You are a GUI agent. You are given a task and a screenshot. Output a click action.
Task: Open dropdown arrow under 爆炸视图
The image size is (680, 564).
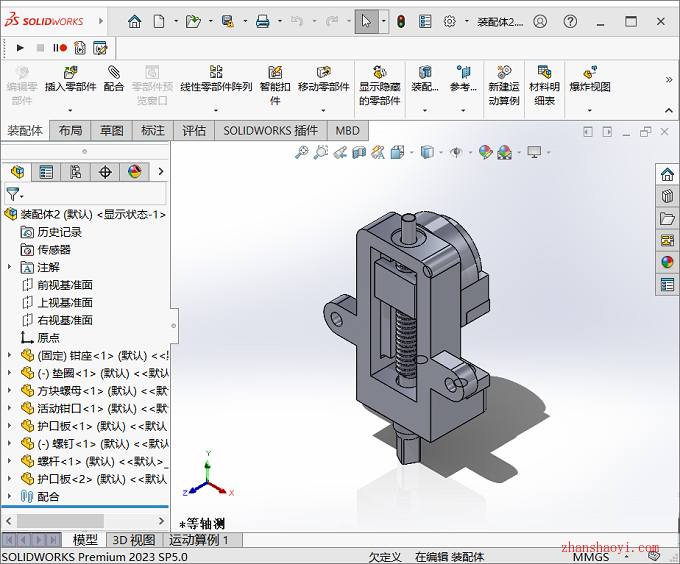[590, 111]
